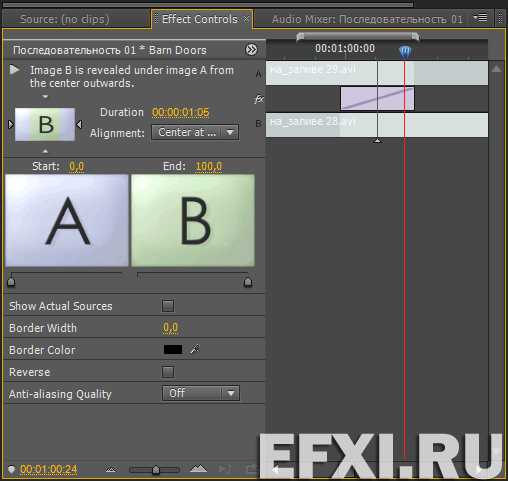
Task: Open the panel flyout menu icon
Action: pyautogui.click(x=480, y=17)
